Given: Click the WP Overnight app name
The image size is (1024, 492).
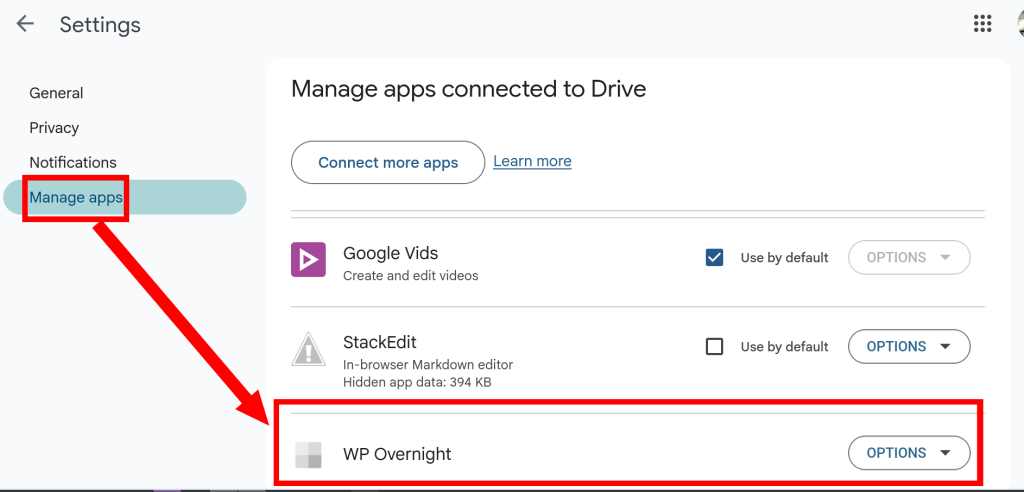Looking at the screenshot, I should [x=397, y=454].
